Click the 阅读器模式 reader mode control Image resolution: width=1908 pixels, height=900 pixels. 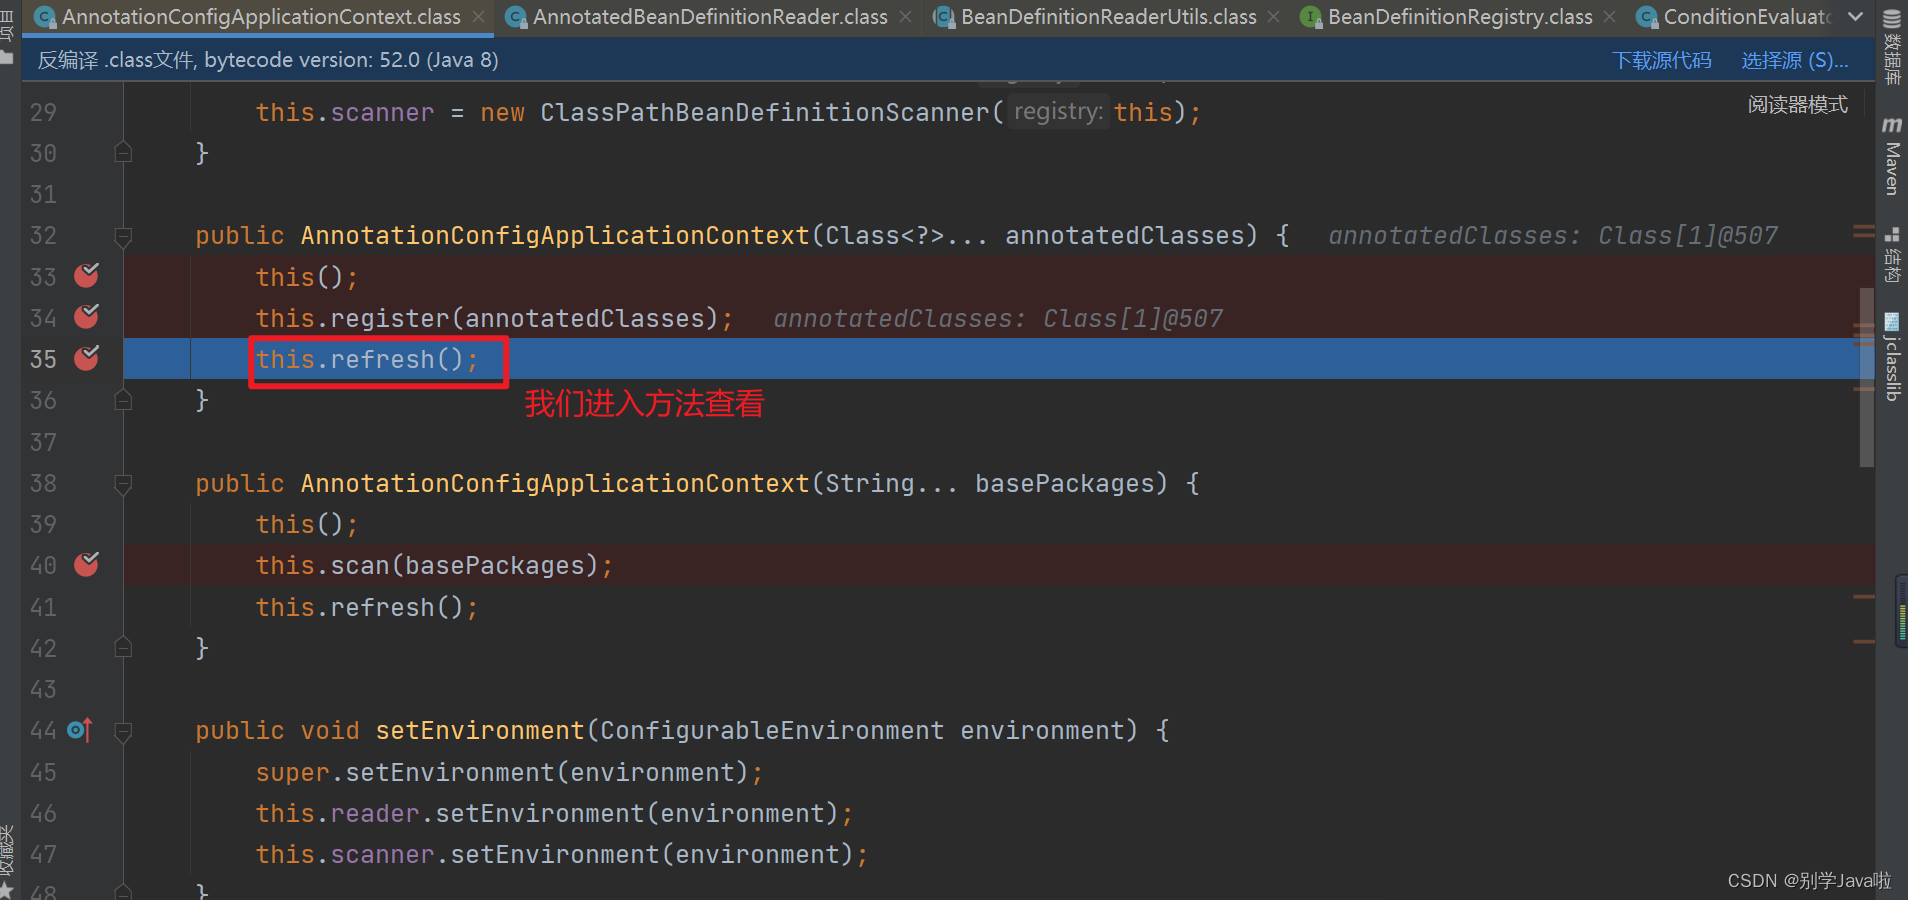(1797, 104)
